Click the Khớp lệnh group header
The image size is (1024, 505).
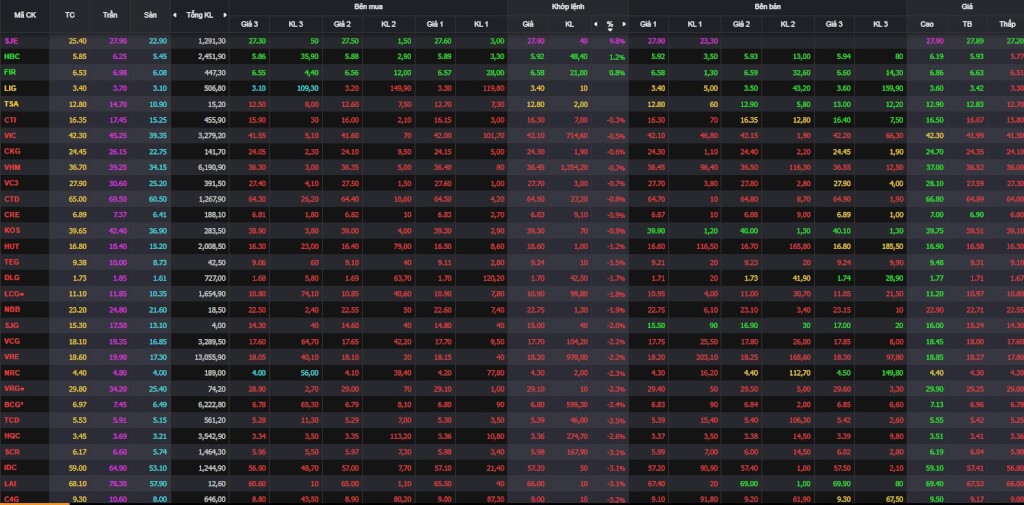pyautogui.click(x=568, y=6)
